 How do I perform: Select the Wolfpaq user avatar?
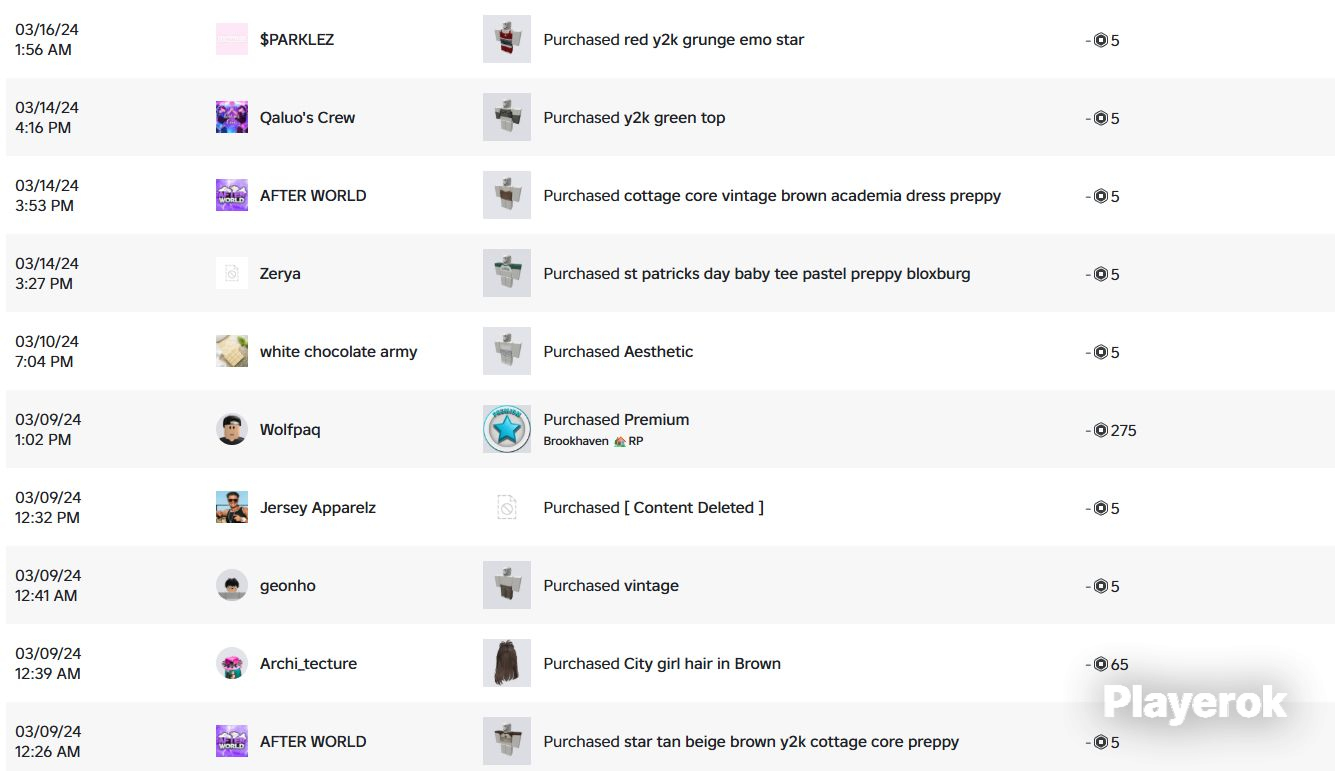click(232, 430)
